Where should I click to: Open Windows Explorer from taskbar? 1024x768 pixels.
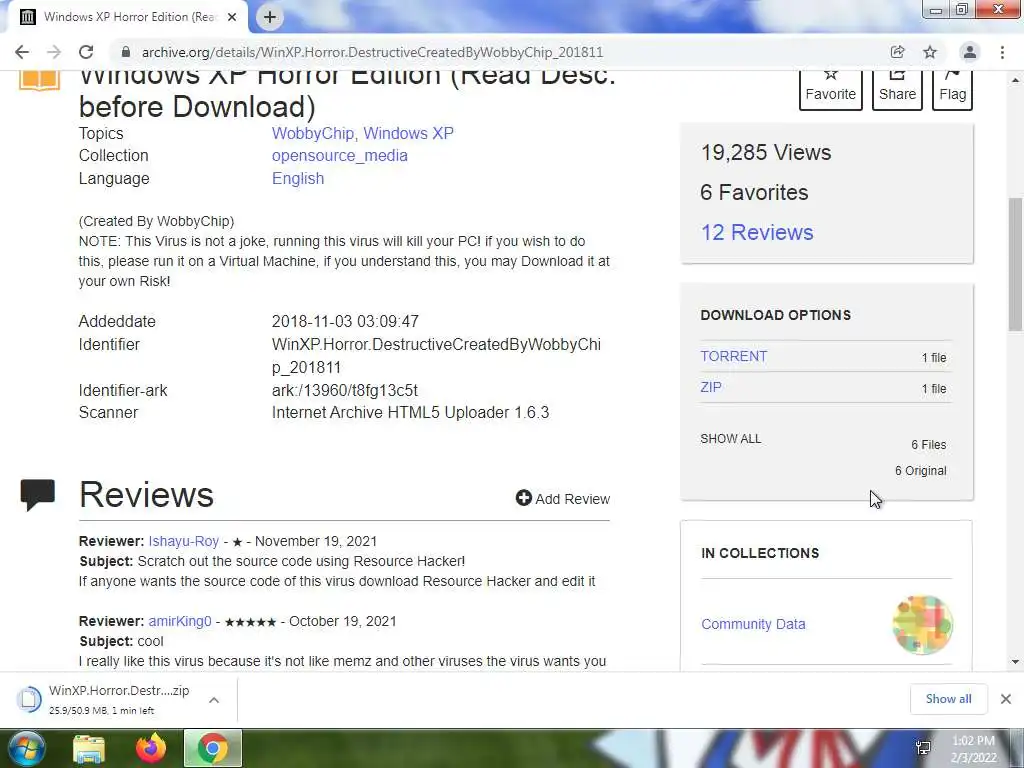point(89,749)
